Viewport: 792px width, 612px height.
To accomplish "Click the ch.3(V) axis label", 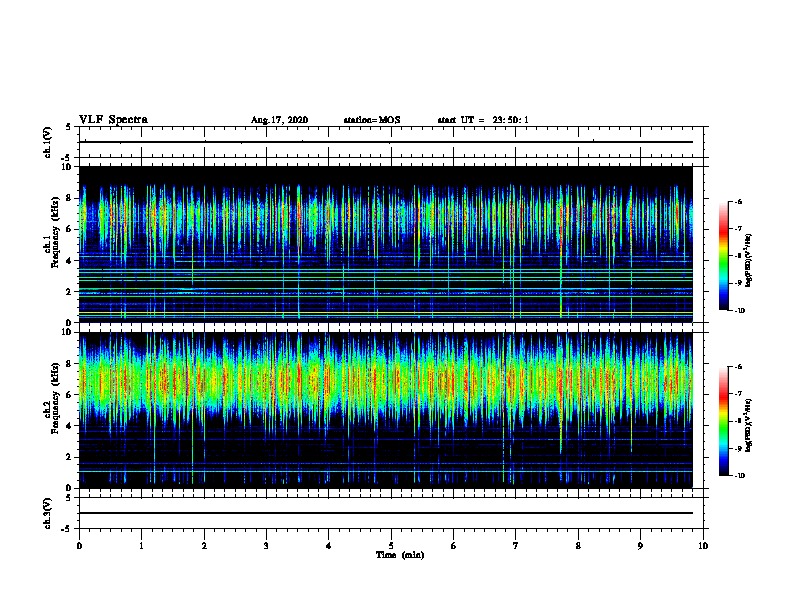I will tap(48, 513).
